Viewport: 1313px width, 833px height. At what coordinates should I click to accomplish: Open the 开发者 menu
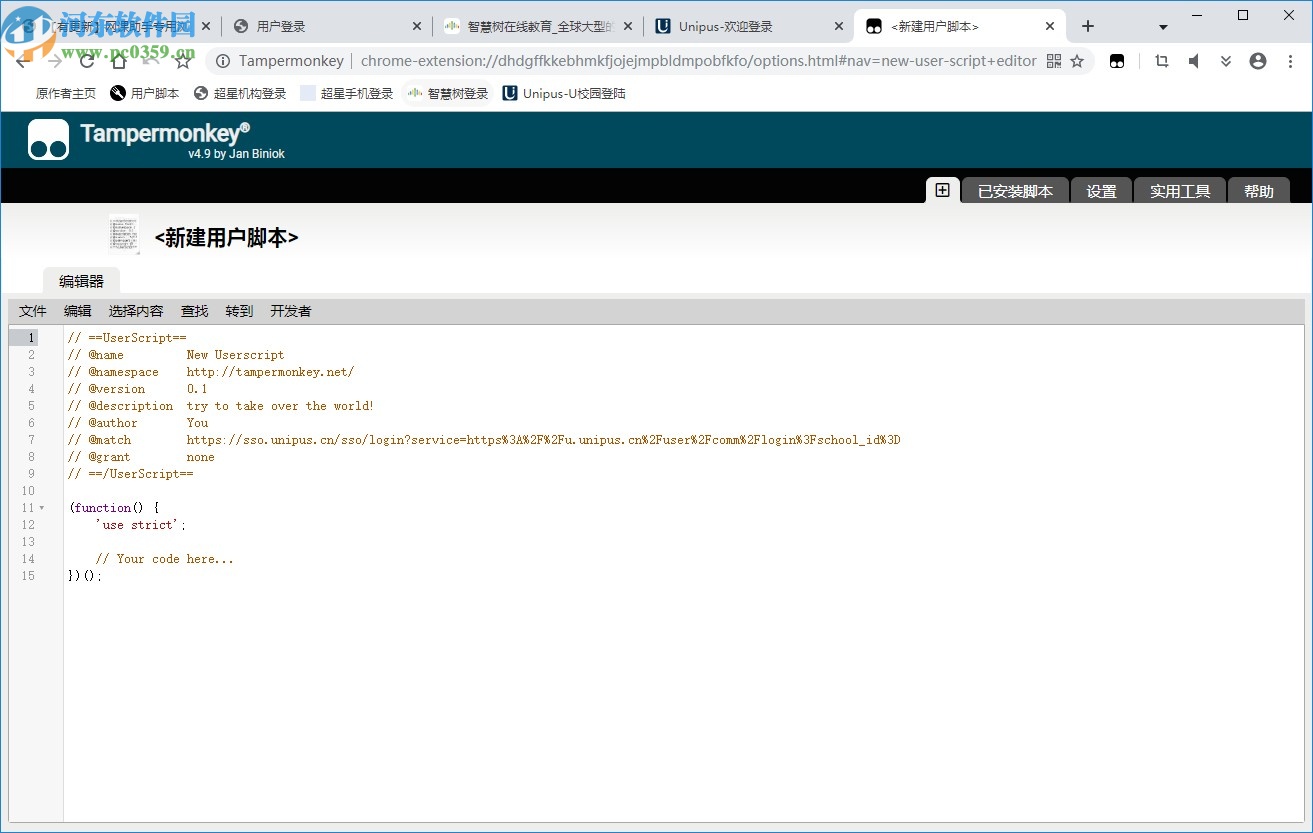(x=291, y=311)
